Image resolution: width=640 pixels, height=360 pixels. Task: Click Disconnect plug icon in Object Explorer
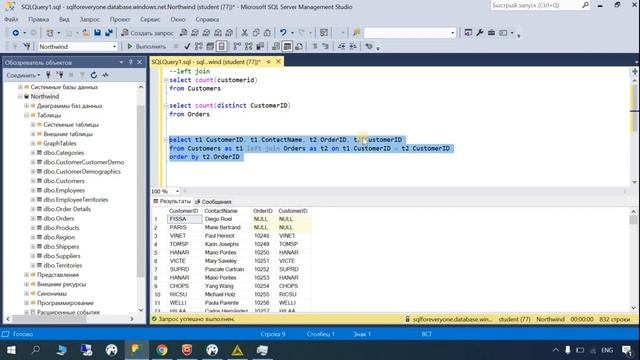pyautogui.click(x=60, y=75)
